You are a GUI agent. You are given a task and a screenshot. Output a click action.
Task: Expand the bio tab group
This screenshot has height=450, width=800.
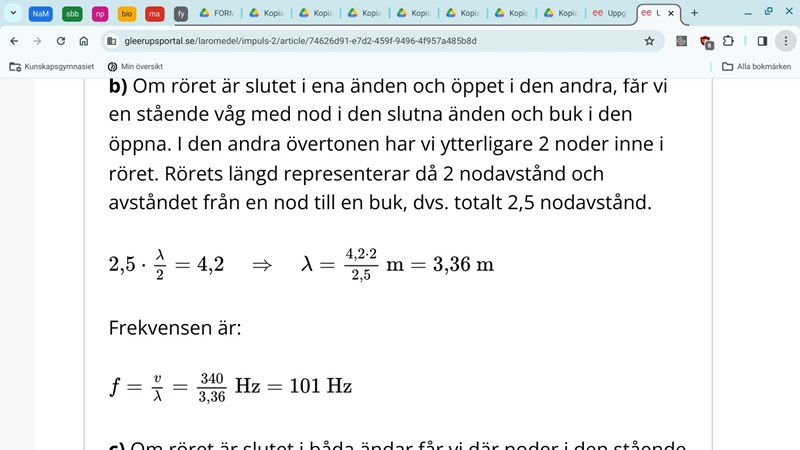coord(127,14)
